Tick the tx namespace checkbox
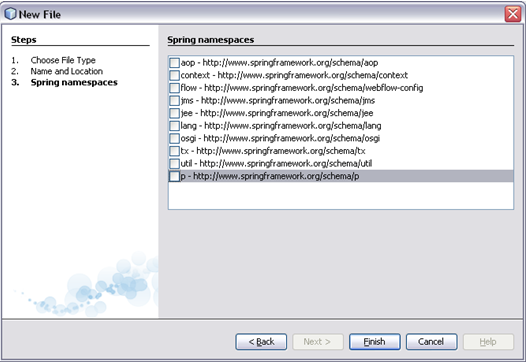 pos(174,151)
